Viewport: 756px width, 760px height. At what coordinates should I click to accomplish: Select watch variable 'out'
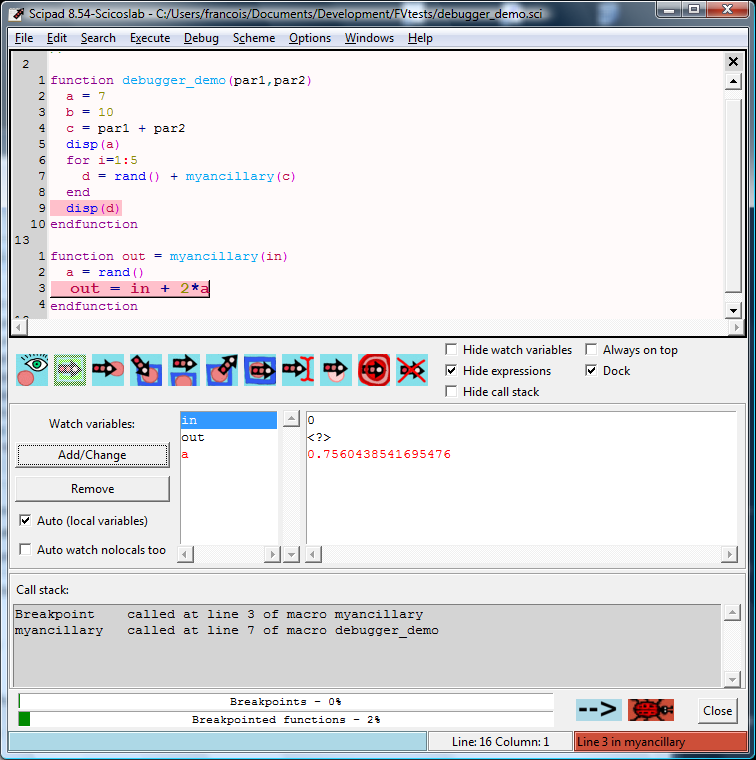(x=228, y=437)
